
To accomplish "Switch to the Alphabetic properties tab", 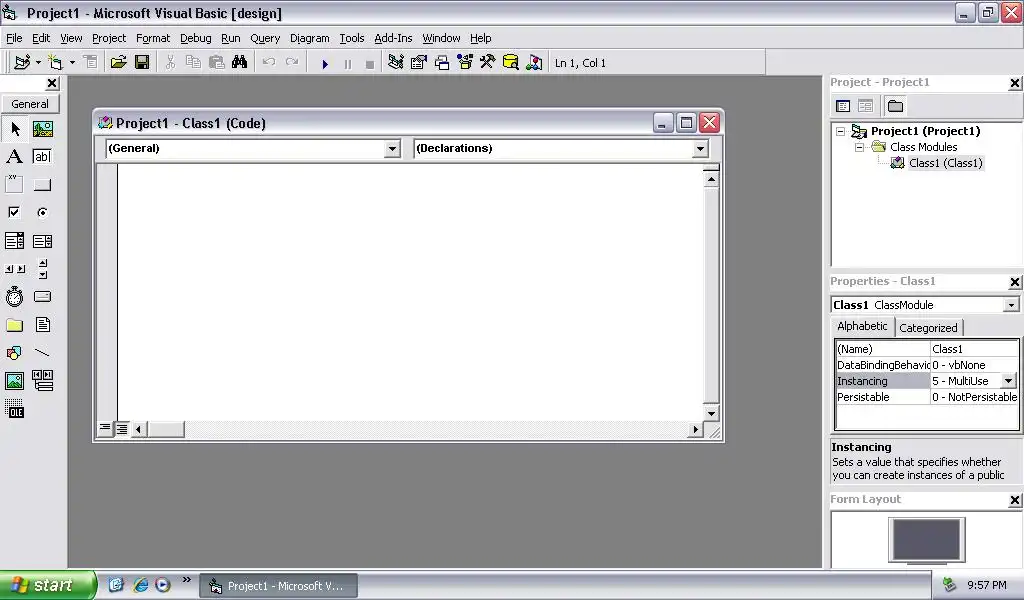I will click(862, 326).
